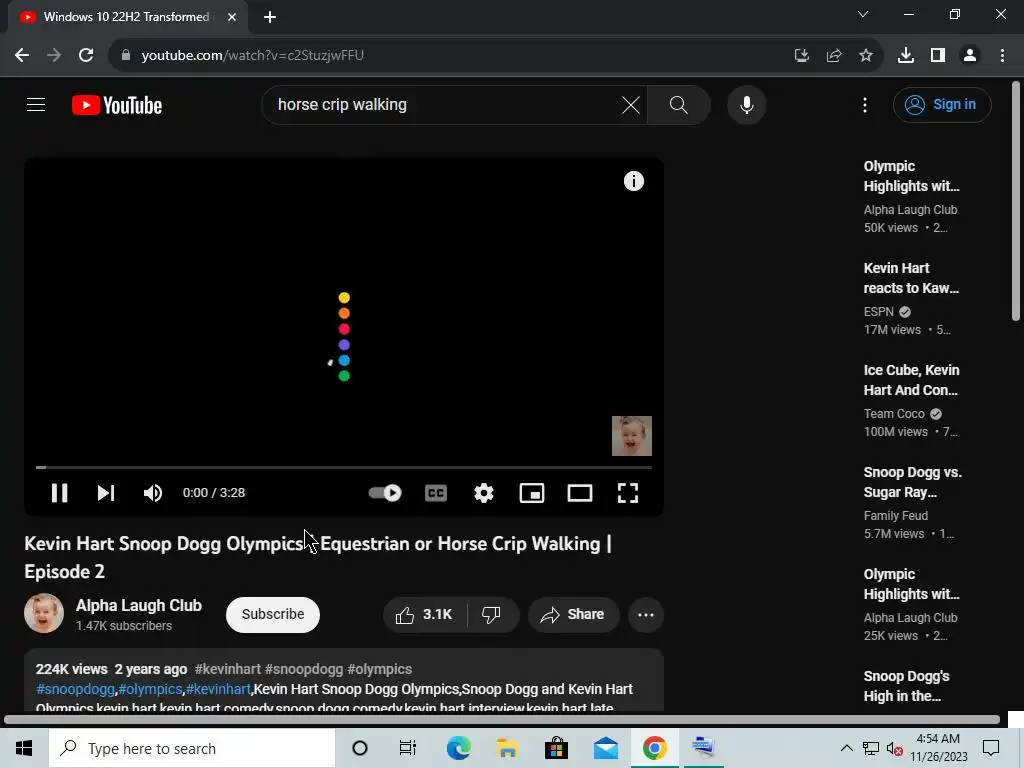Show hidden tray icons chevron

846,748
